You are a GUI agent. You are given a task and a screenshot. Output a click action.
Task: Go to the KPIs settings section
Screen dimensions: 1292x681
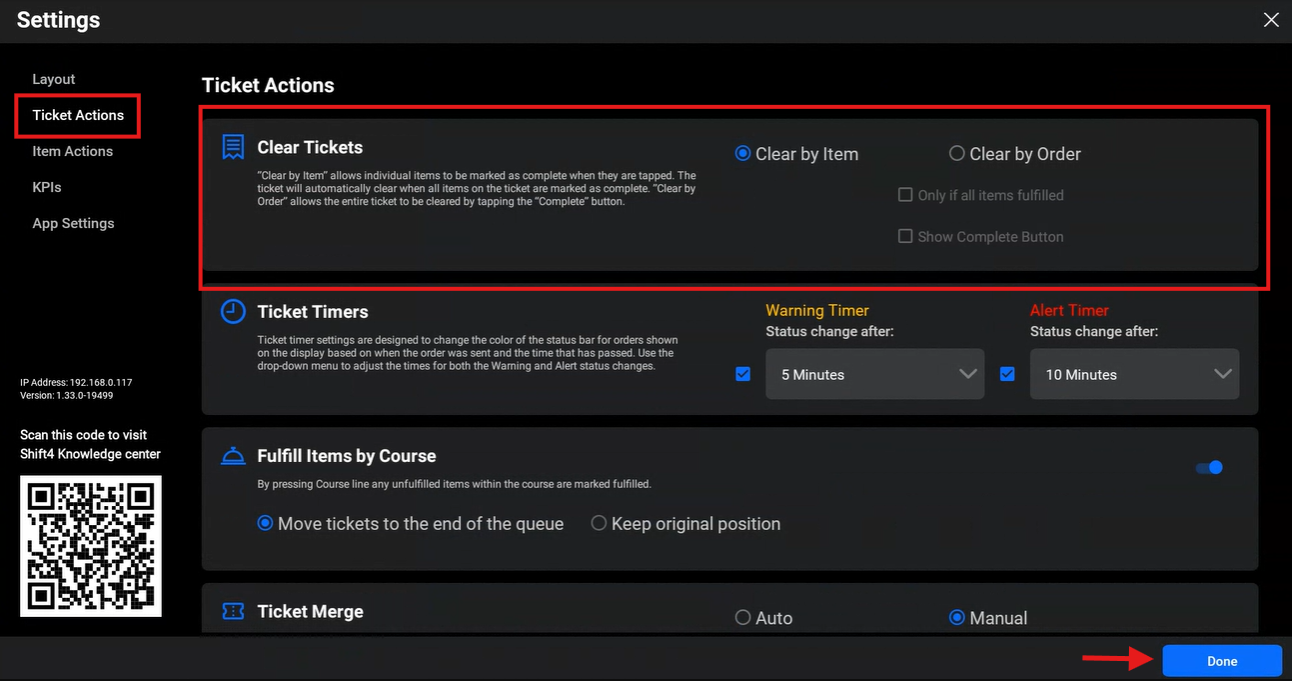coord(47,187)
